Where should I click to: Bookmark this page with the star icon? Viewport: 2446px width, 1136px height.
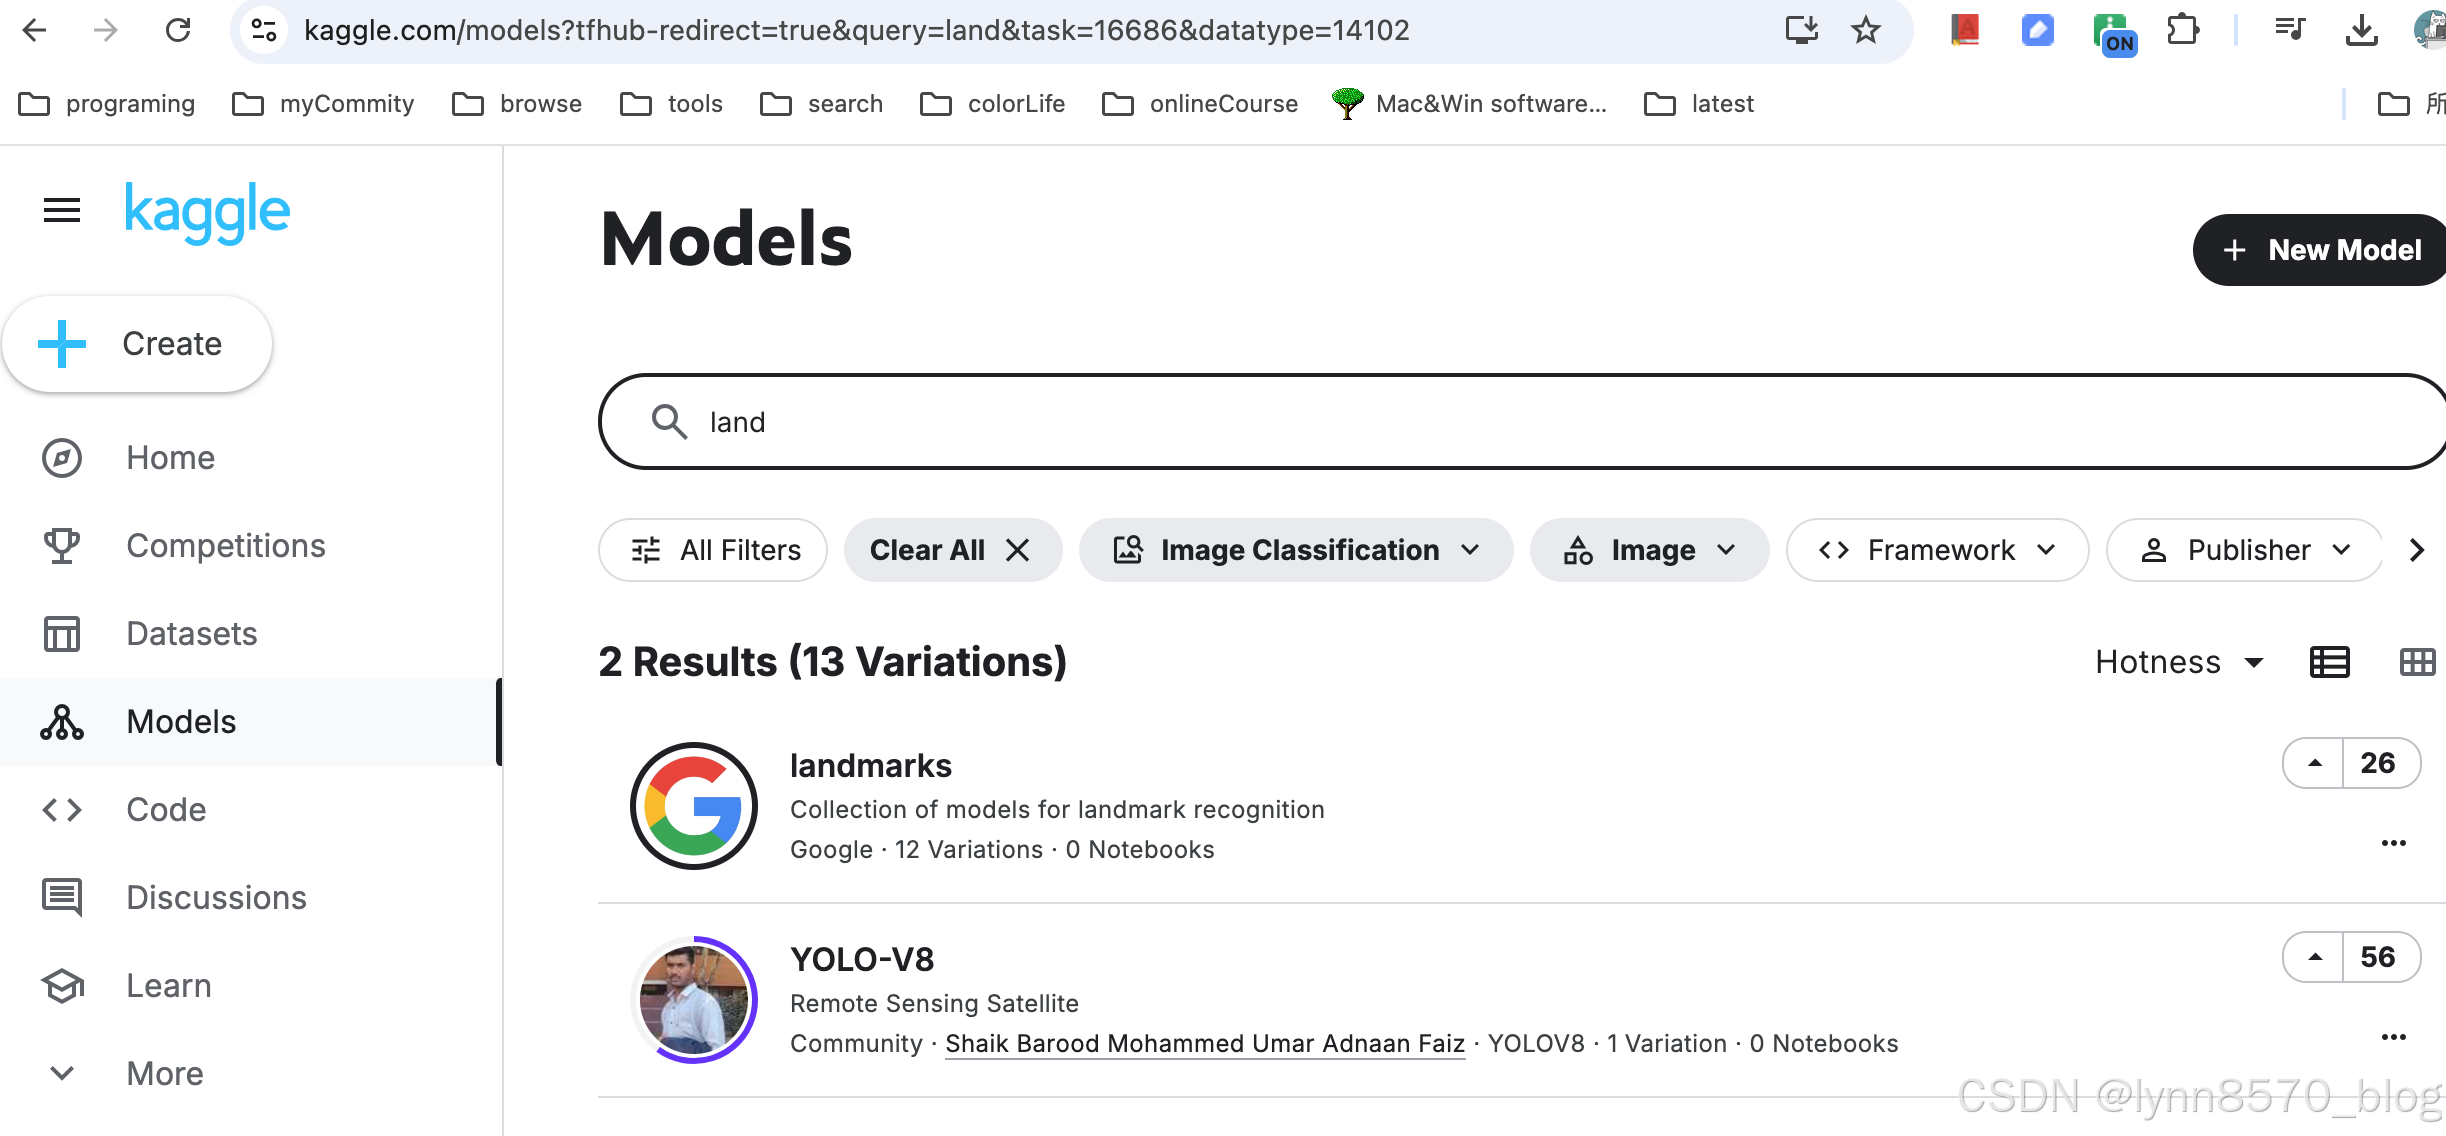1866,30
